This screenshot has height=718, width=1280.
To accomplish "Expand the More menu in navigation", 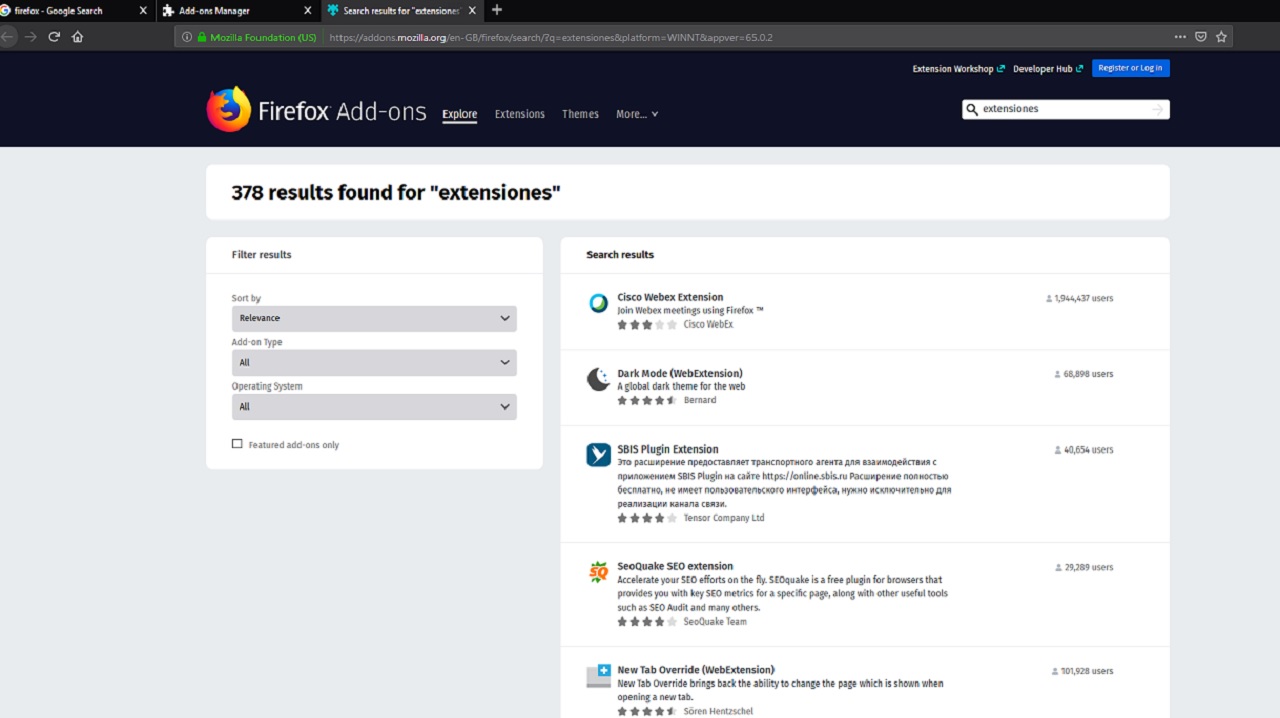I will tap(637, 113).
